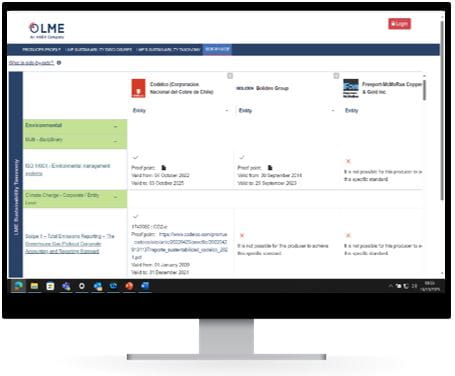This screenshot has width=455, height=376.
Task: Open Microsoft Teams from the taskbar
Action: point(66,286)
